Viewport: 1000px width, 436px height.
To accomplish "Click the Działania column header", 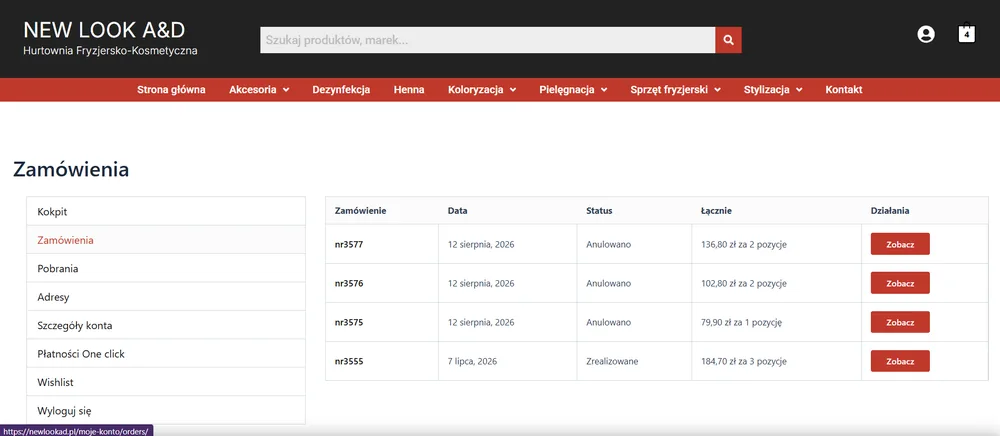I will (890, 211).
